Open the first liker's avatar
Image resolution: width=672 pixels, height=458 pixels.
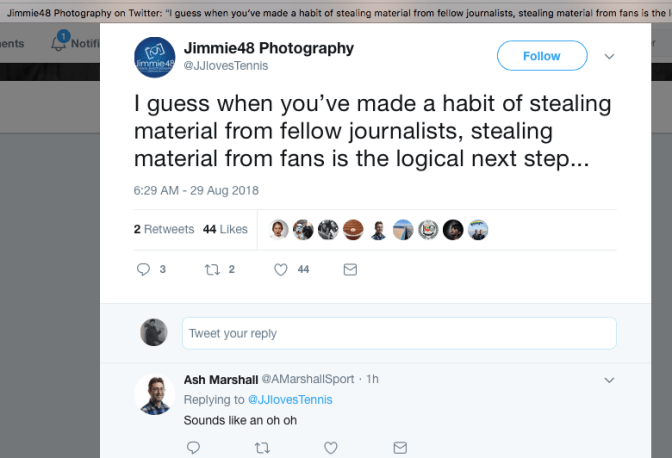[x=279, y=229]
